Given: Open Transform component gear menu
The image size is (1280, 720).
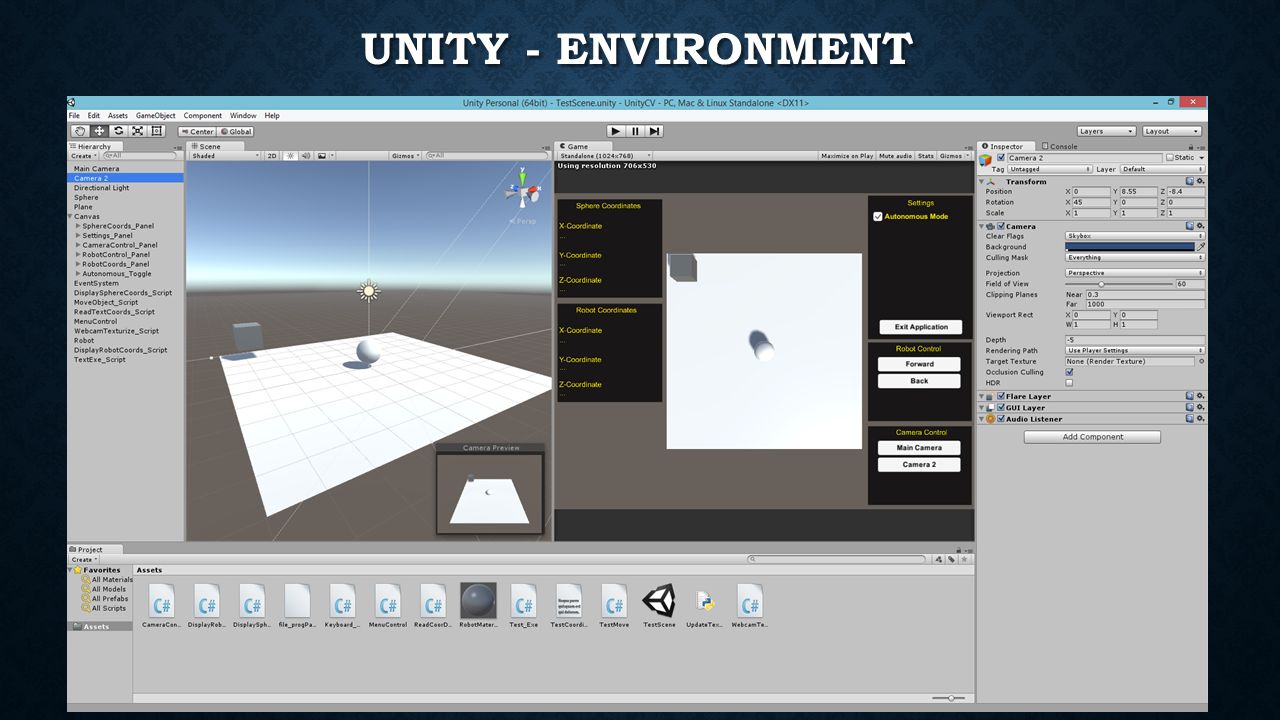Looking at the screenshot, I should click(1201, 181).
